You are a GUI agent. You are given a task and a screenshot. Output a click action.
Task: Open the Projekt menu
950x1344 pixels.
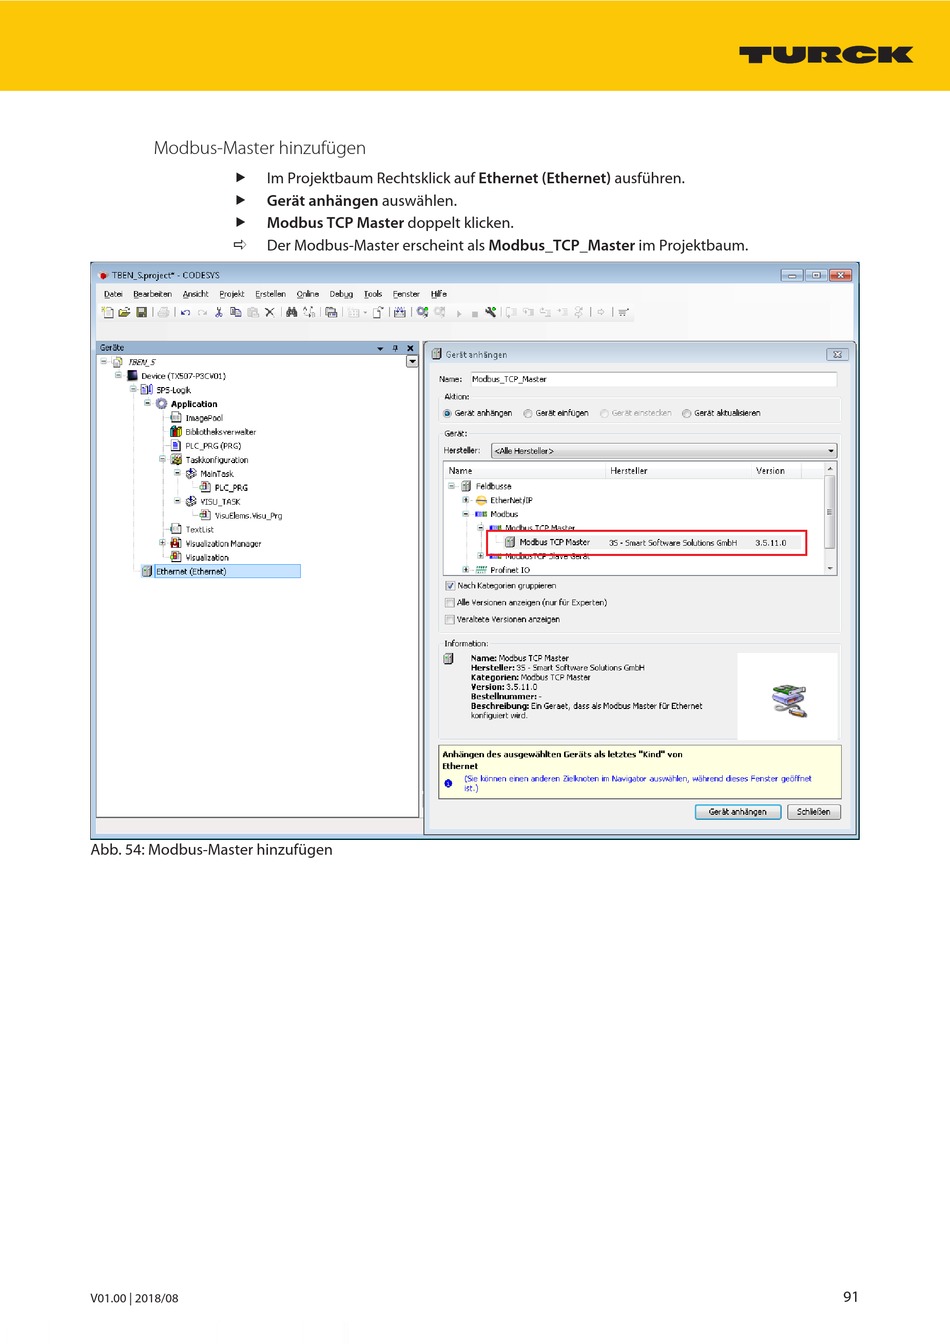[x=232, y=294]
